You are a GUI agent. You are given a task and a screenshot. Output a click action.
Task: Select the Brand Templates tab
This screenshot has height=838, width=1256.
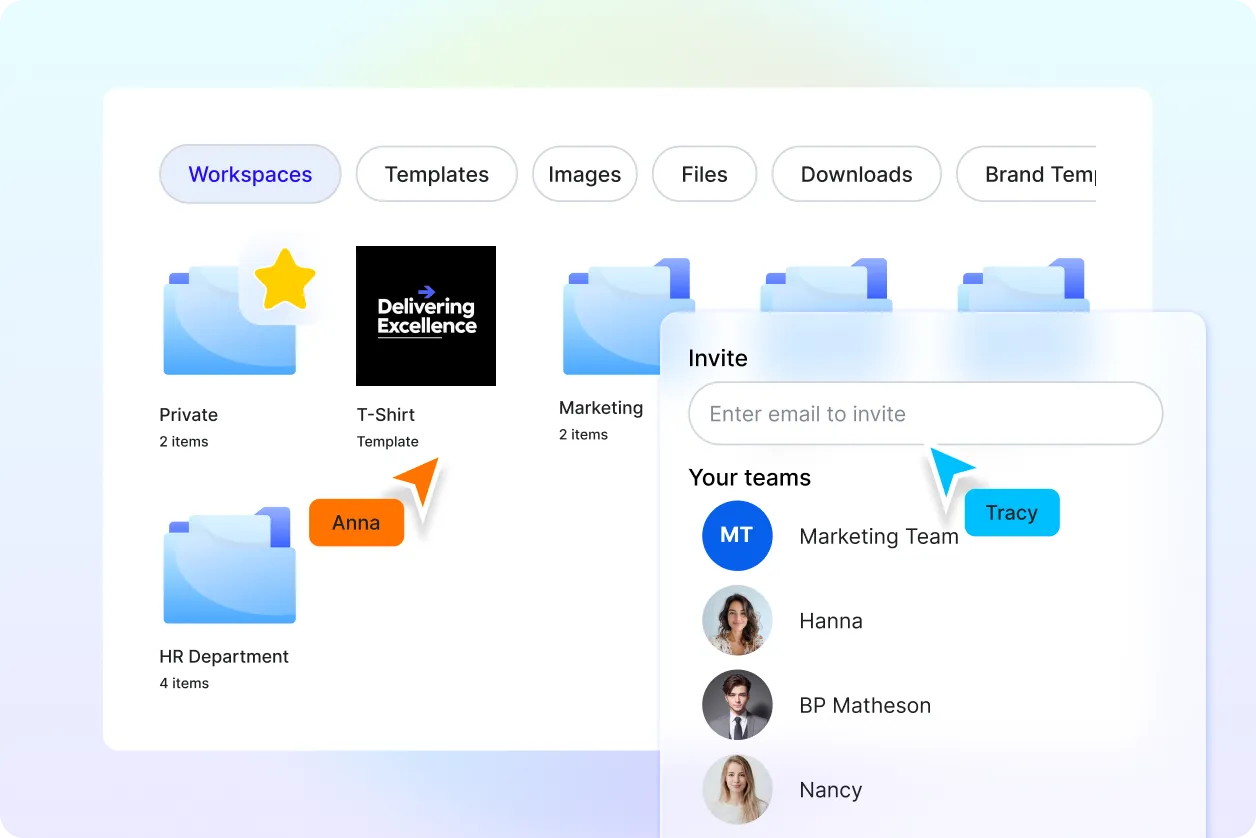(1027, 174)
